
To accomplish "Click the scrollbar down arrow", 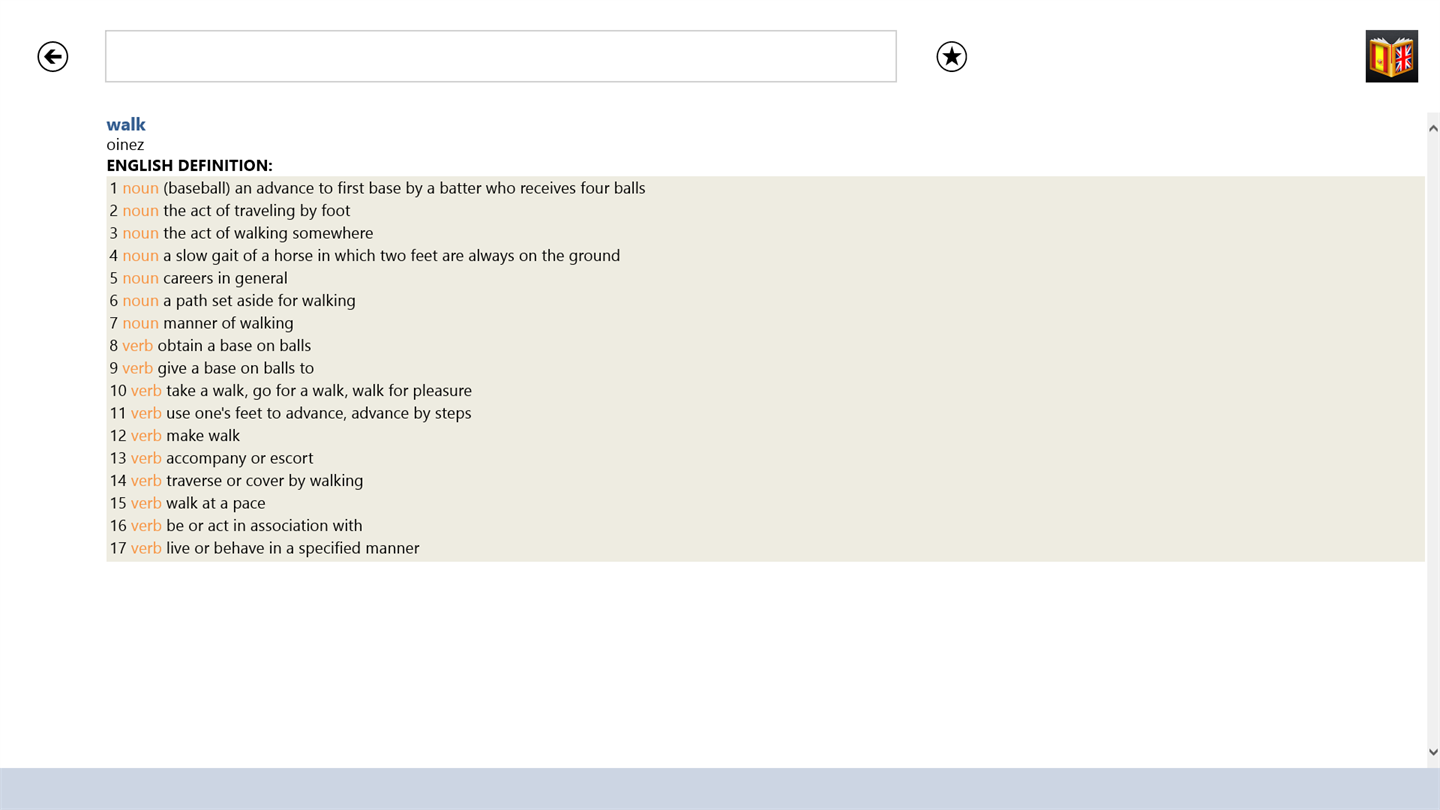I will (1432, 752).
